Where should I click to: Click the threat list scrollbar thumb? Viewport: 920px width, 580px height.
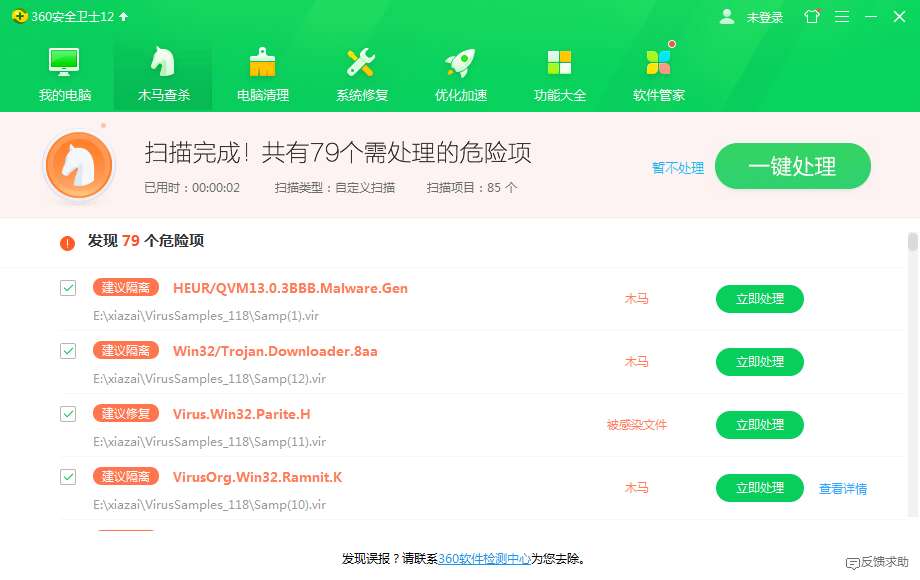pyautogui.click(x=912, y=242)
